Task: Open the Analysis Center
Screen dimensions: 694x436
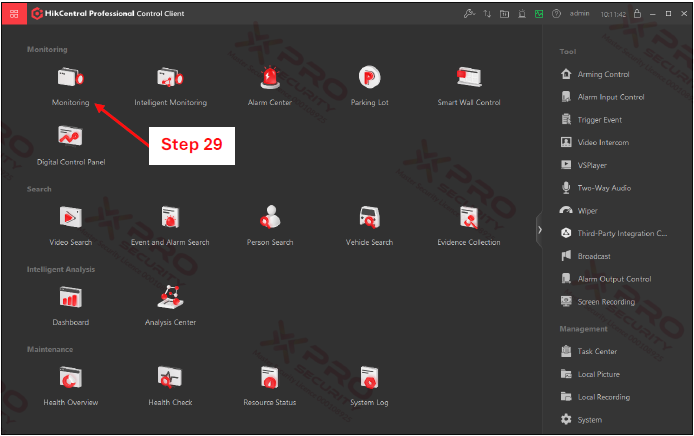Action: (x=170, y=306)
